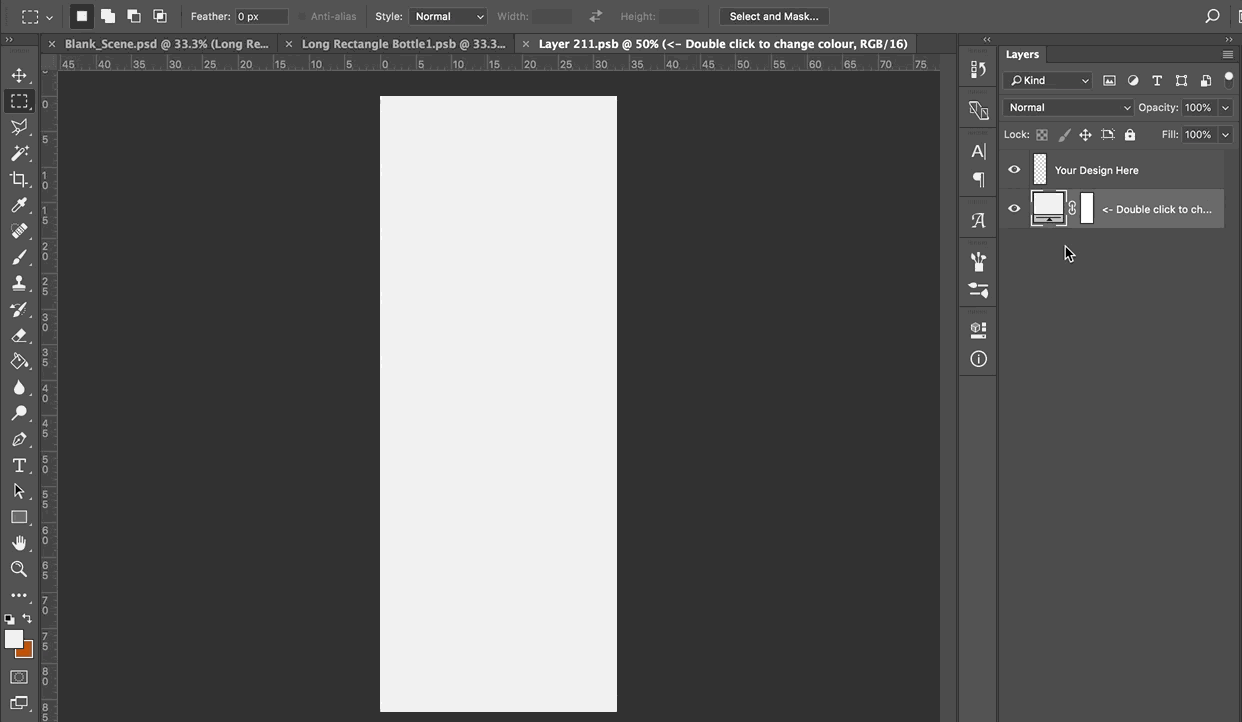
Task: Select the Dodge tool
Action: click(x=19, y=413)
